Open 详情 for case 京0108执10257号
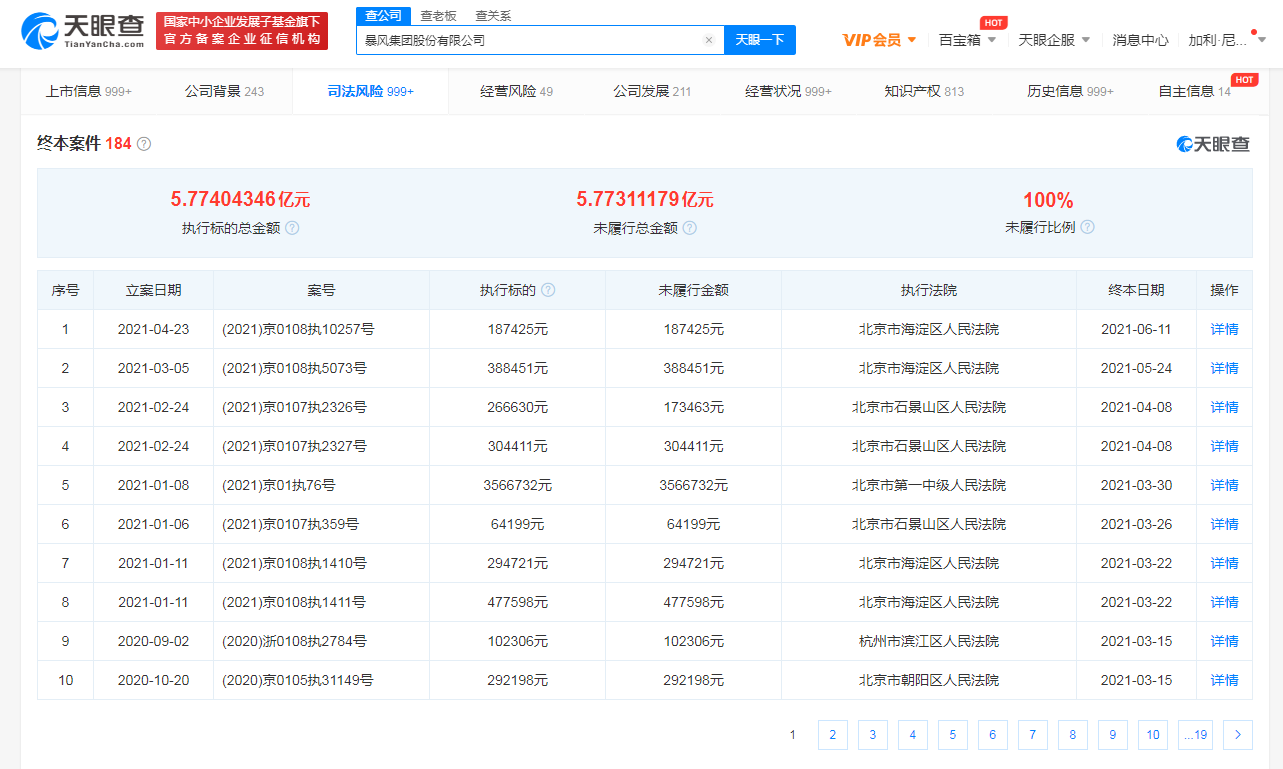Image resolution: width=1283 pixels, height=769 pixels. coord(1224,329)
